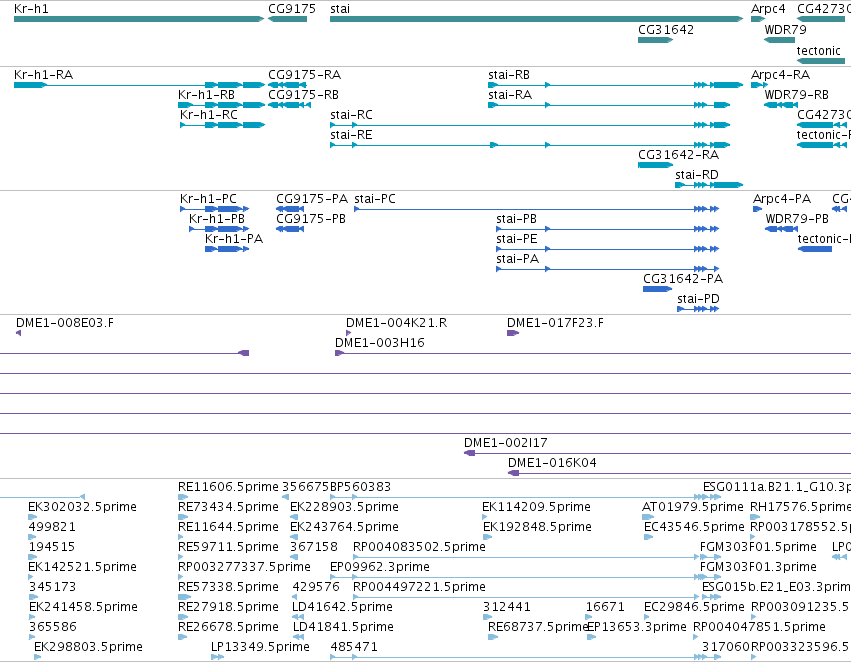Select BAC clone DME1-016K04
The width and height of the screenshot is (851, 662).
click(679, 473)
